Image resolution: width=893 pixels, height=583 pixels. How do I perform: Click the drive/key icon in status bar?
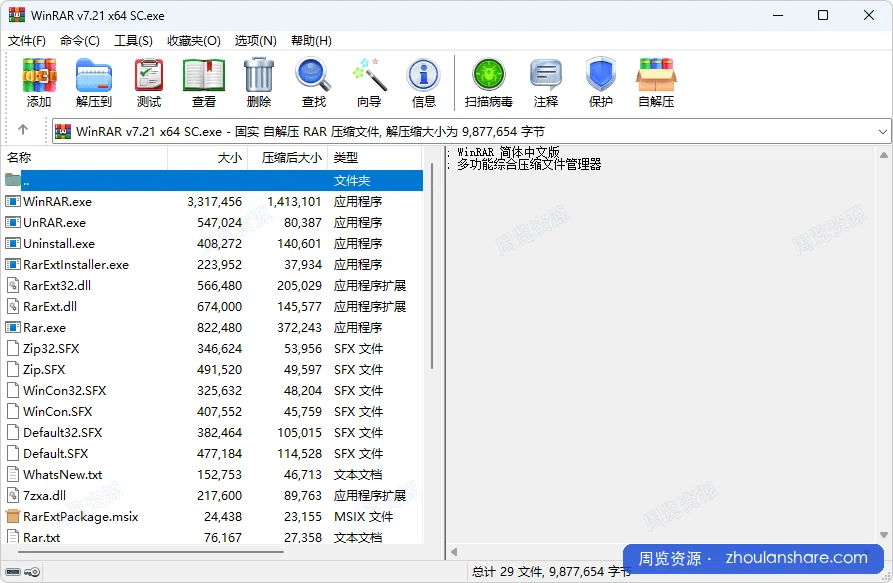(23, 572)
